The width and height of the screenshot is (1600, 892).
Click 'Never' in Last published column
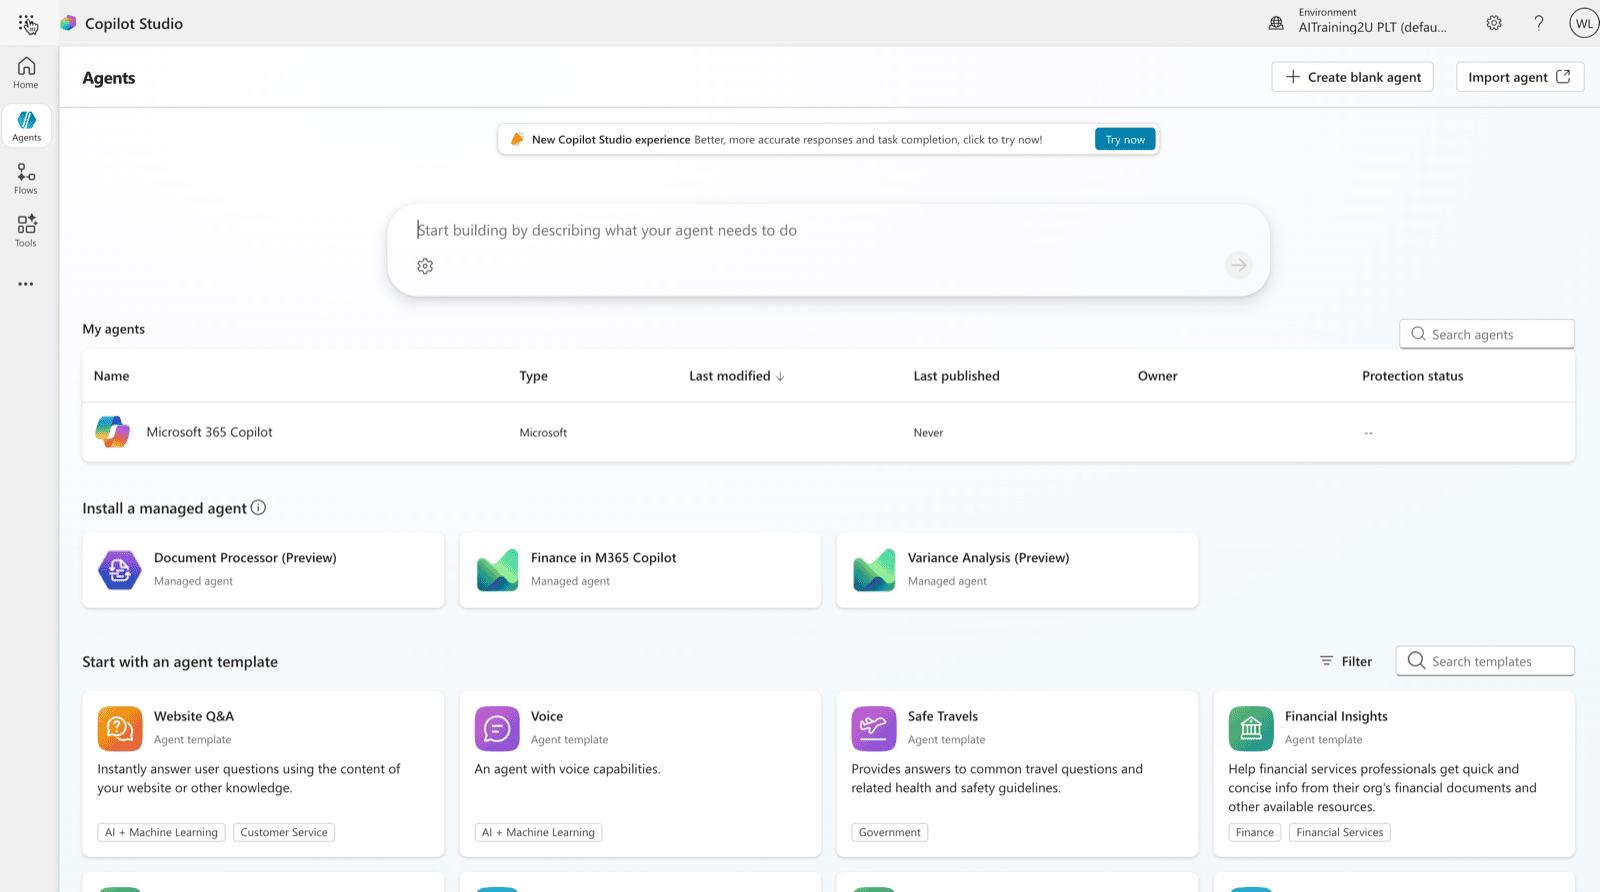click(928, 433)
